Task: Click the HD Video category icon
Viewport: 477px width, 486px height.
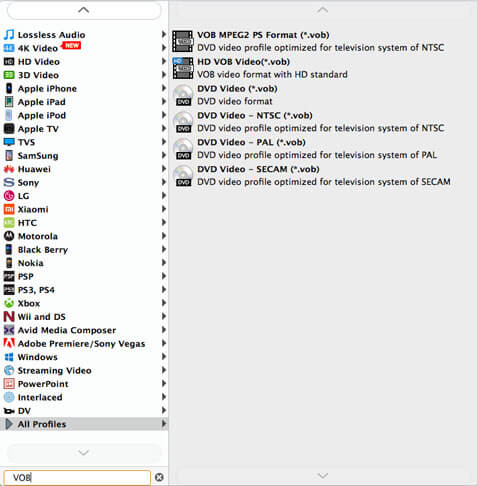Action: coord(9,62)
